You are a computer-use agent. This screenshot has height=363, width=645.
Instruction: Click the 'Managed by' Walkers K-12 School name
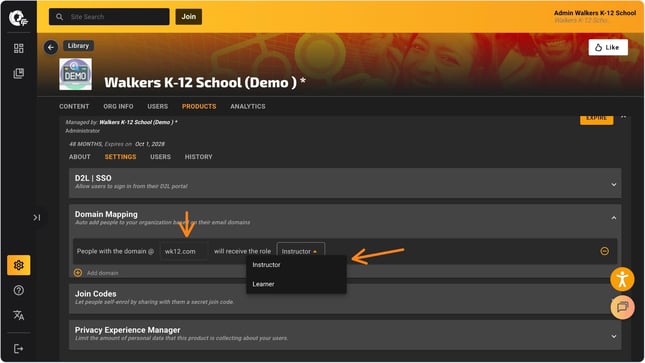pyautogui.click(x=138, y=122)
